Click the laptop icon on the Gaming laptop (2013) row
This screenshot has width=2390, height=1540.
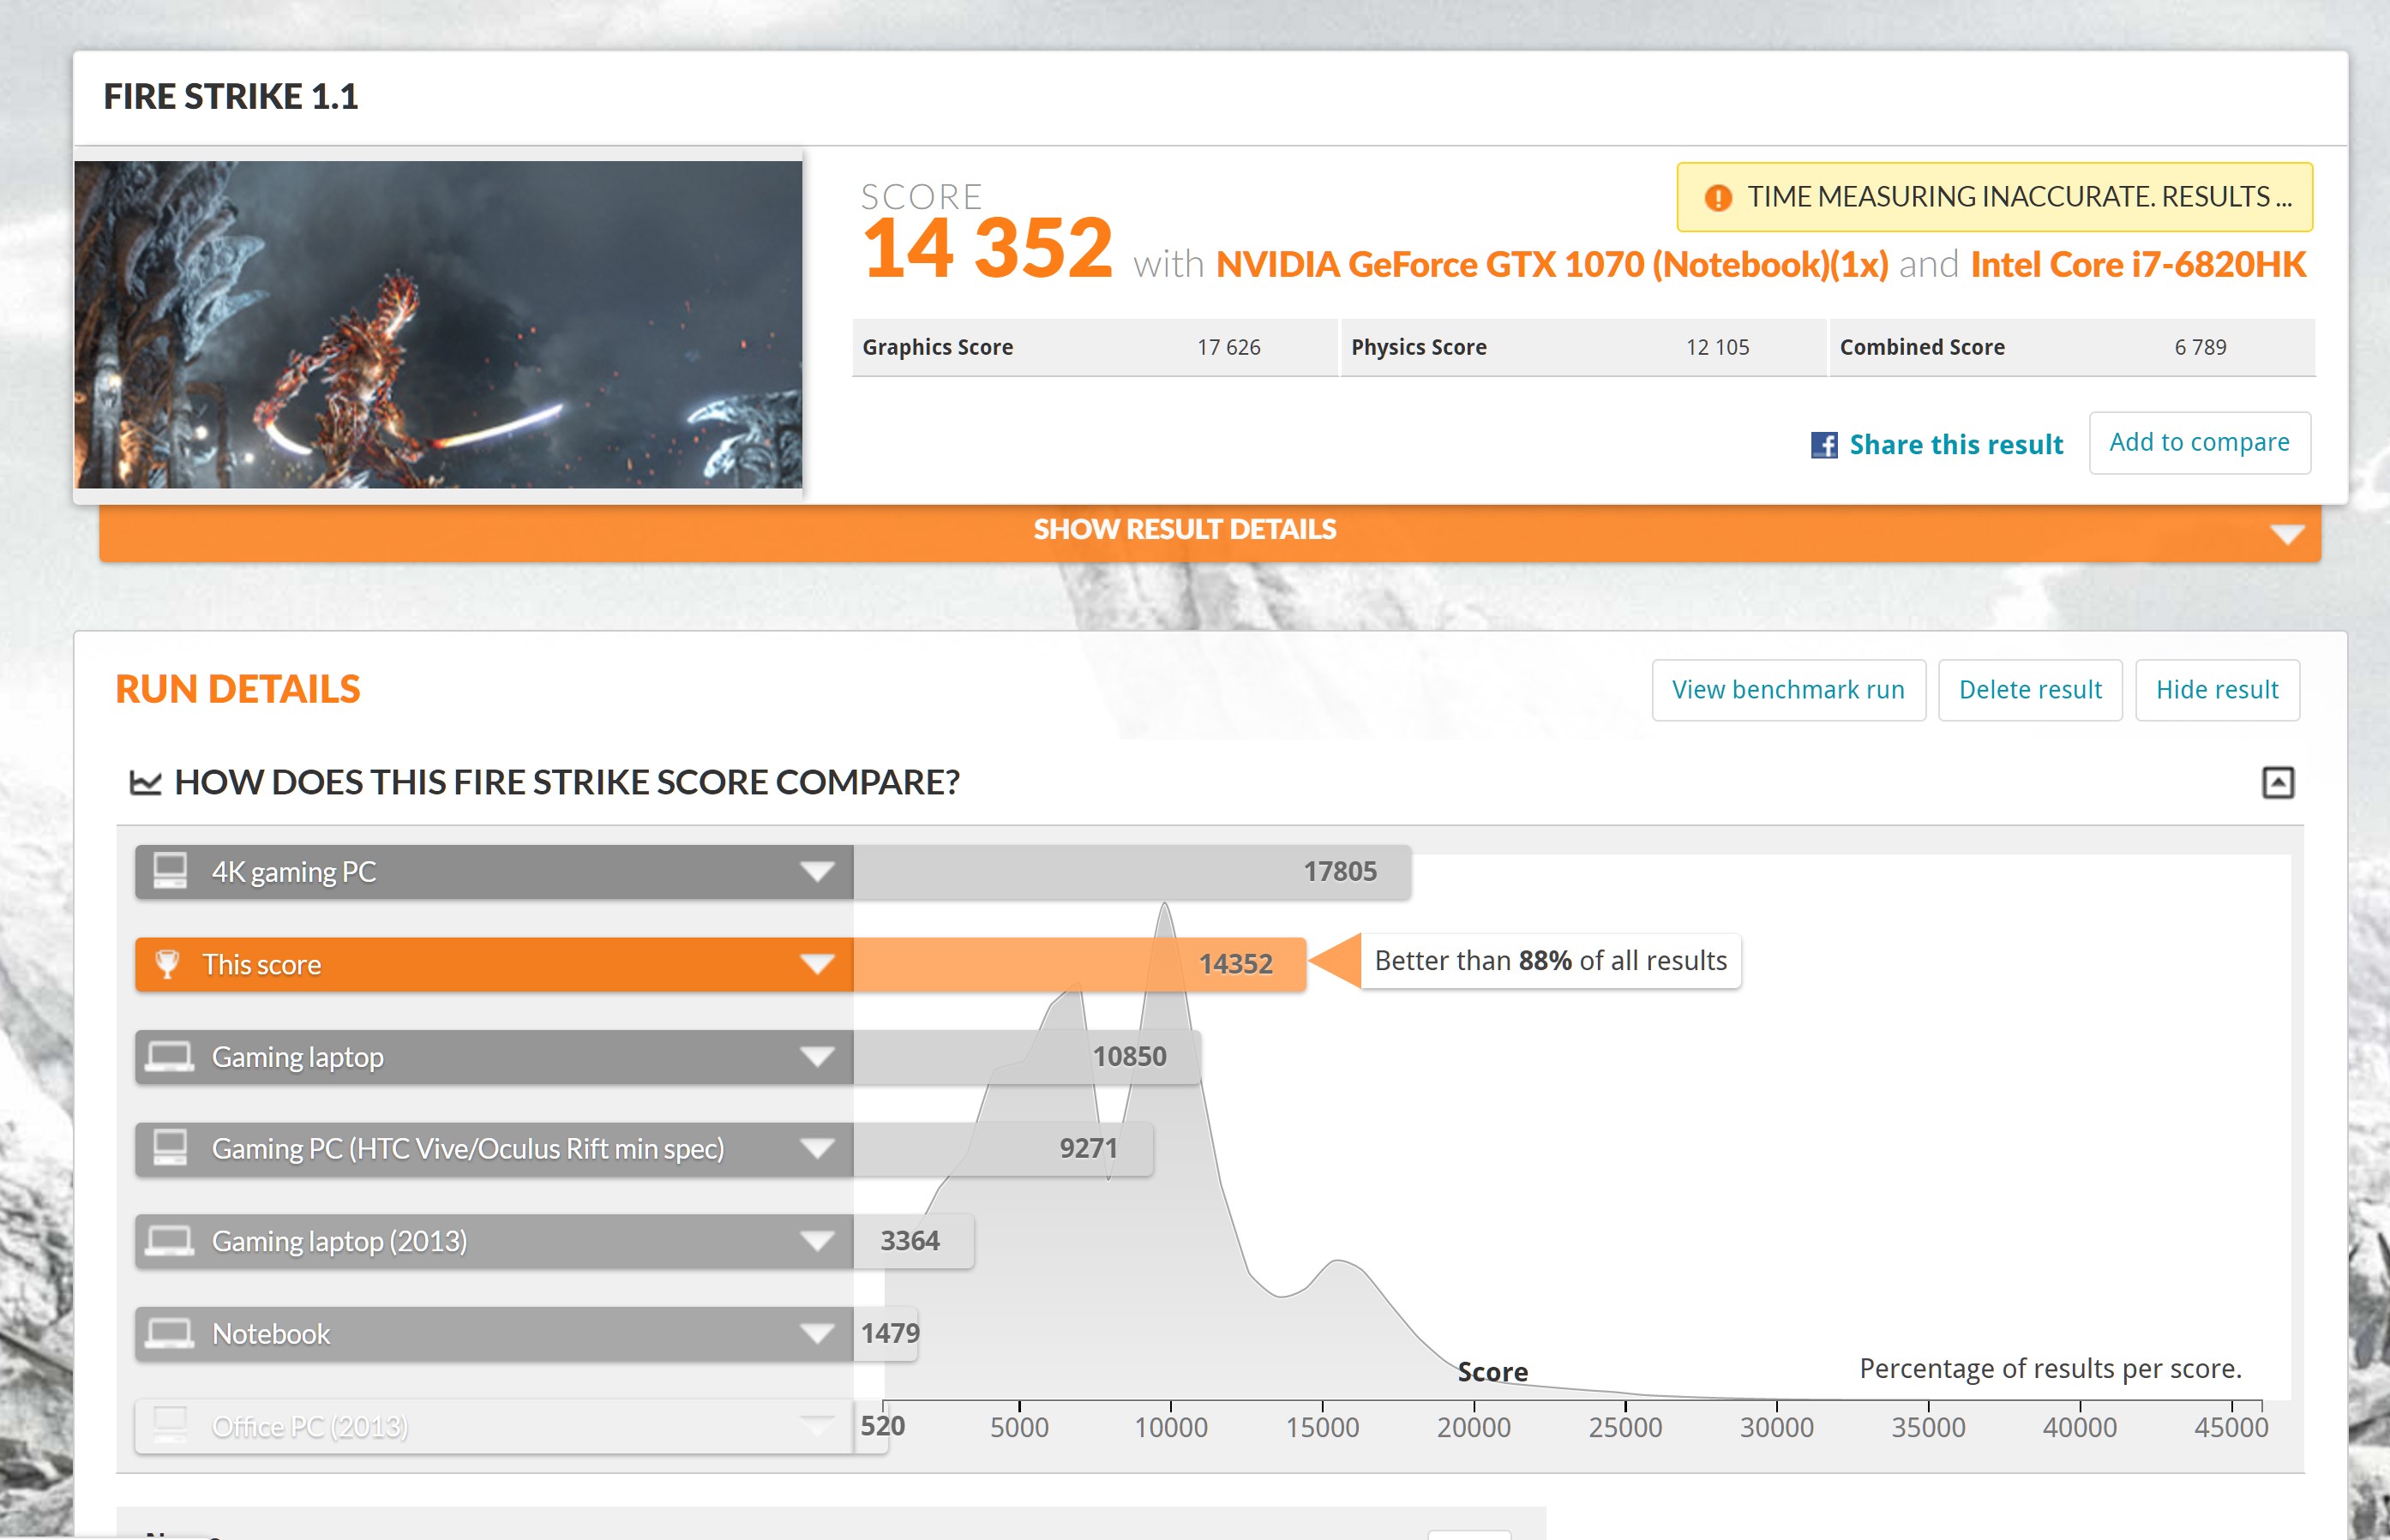click(169, 1241)
